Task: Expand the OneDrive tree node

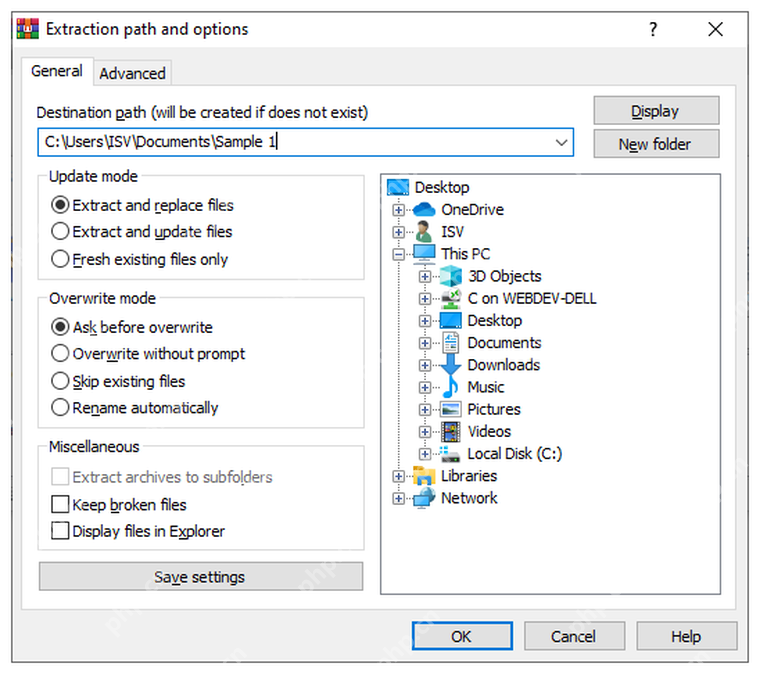Action: point(398,210)
